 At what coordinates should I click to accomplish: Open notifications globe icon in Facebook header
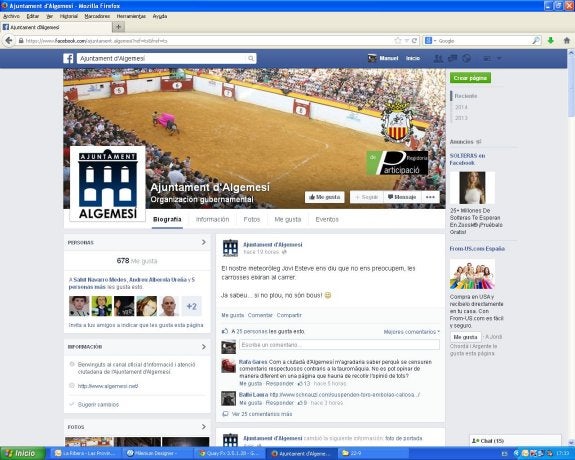click(x=466, y=58)
